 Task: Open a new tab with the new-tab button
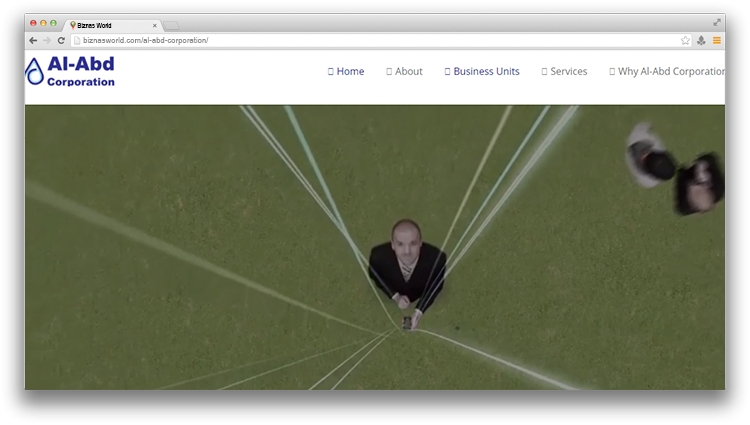point(172,25)
